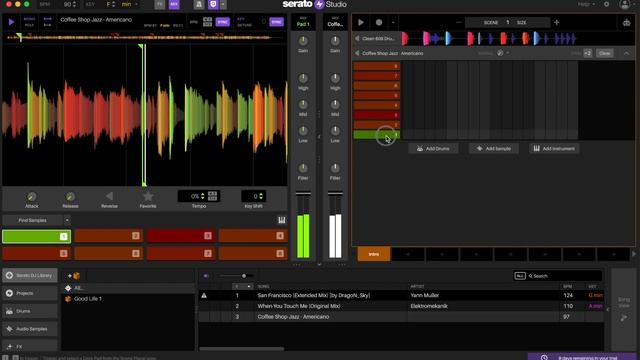Click the purple Twitch-style icon in top bar

click(213, 4)
